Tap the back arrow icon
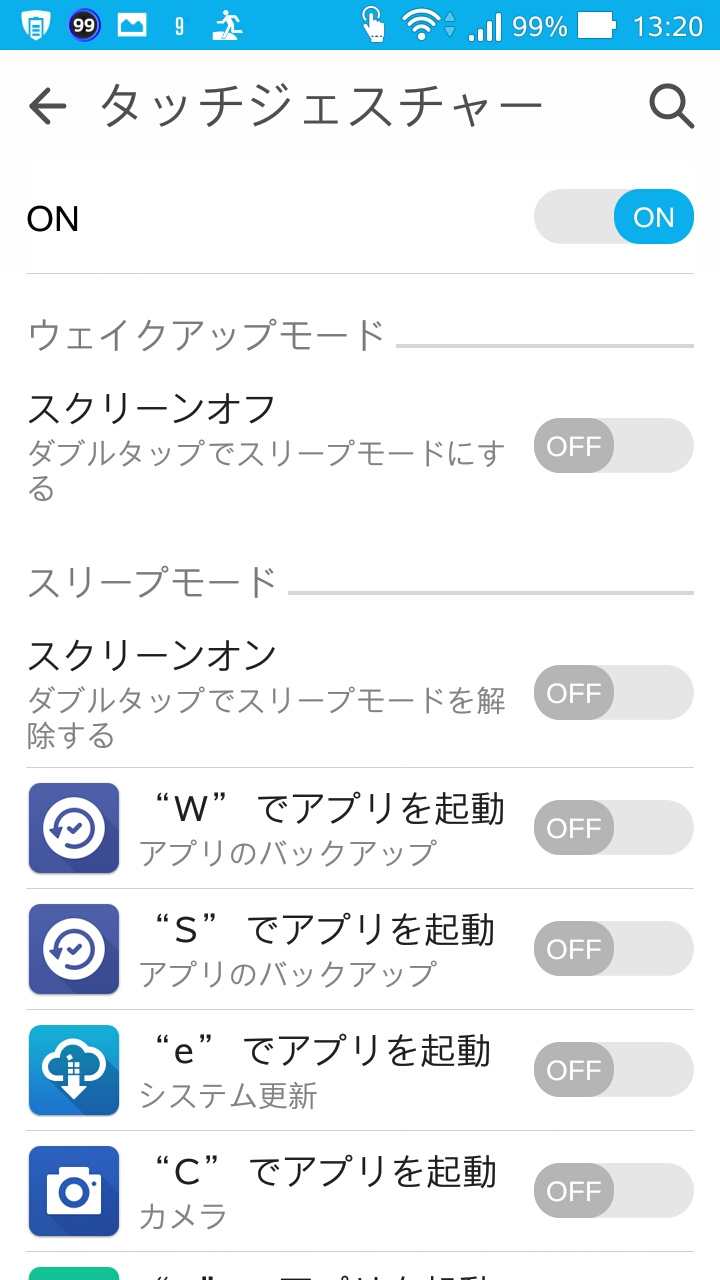 click(x=47, y=105)
